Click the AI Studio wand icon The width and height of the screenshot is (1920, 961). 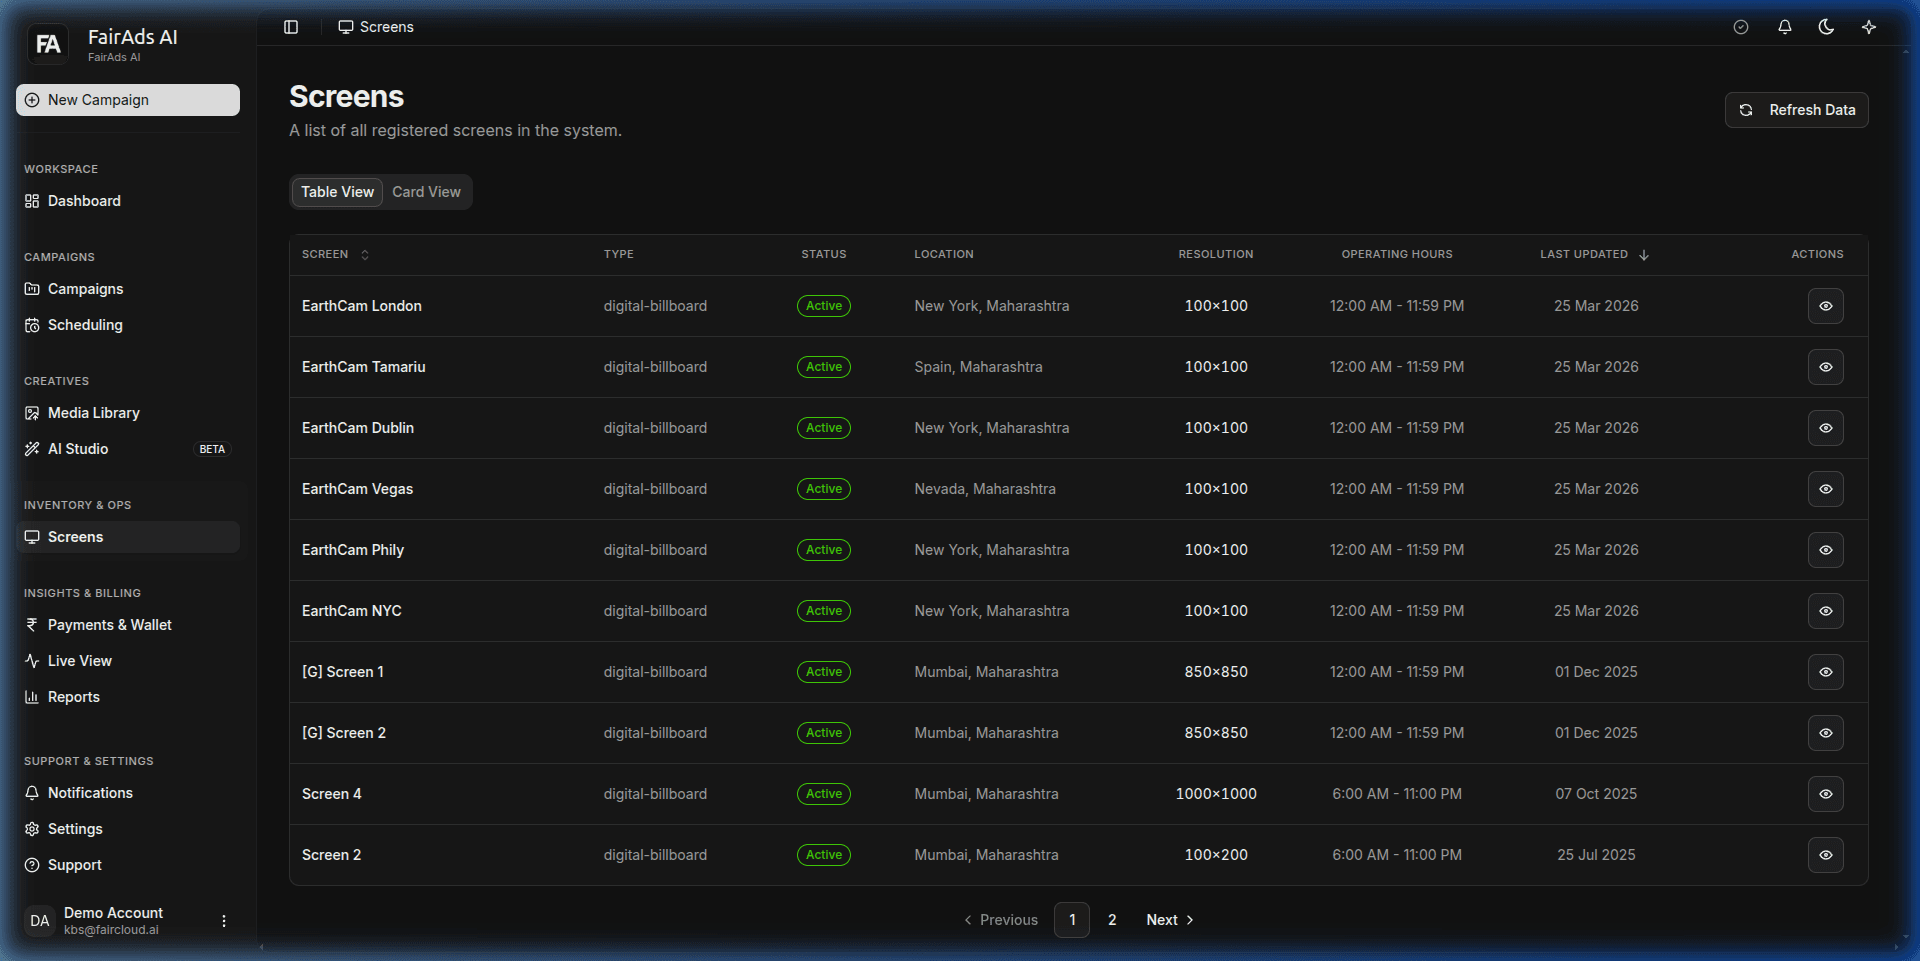32,449
